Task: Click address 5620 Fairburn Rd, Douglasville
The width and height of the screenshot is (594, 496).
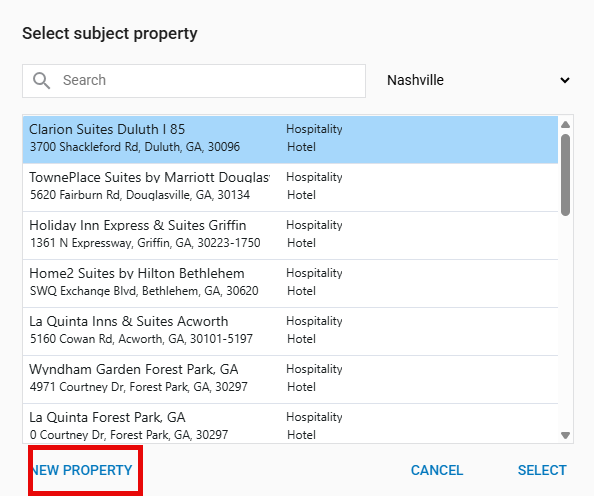Action: [x=140, y=195]
